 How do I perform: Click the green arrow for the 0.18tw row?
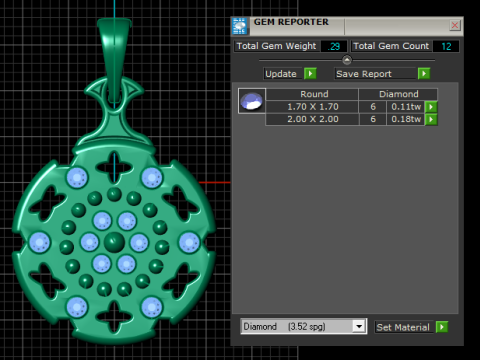click(x=431, y=119)
